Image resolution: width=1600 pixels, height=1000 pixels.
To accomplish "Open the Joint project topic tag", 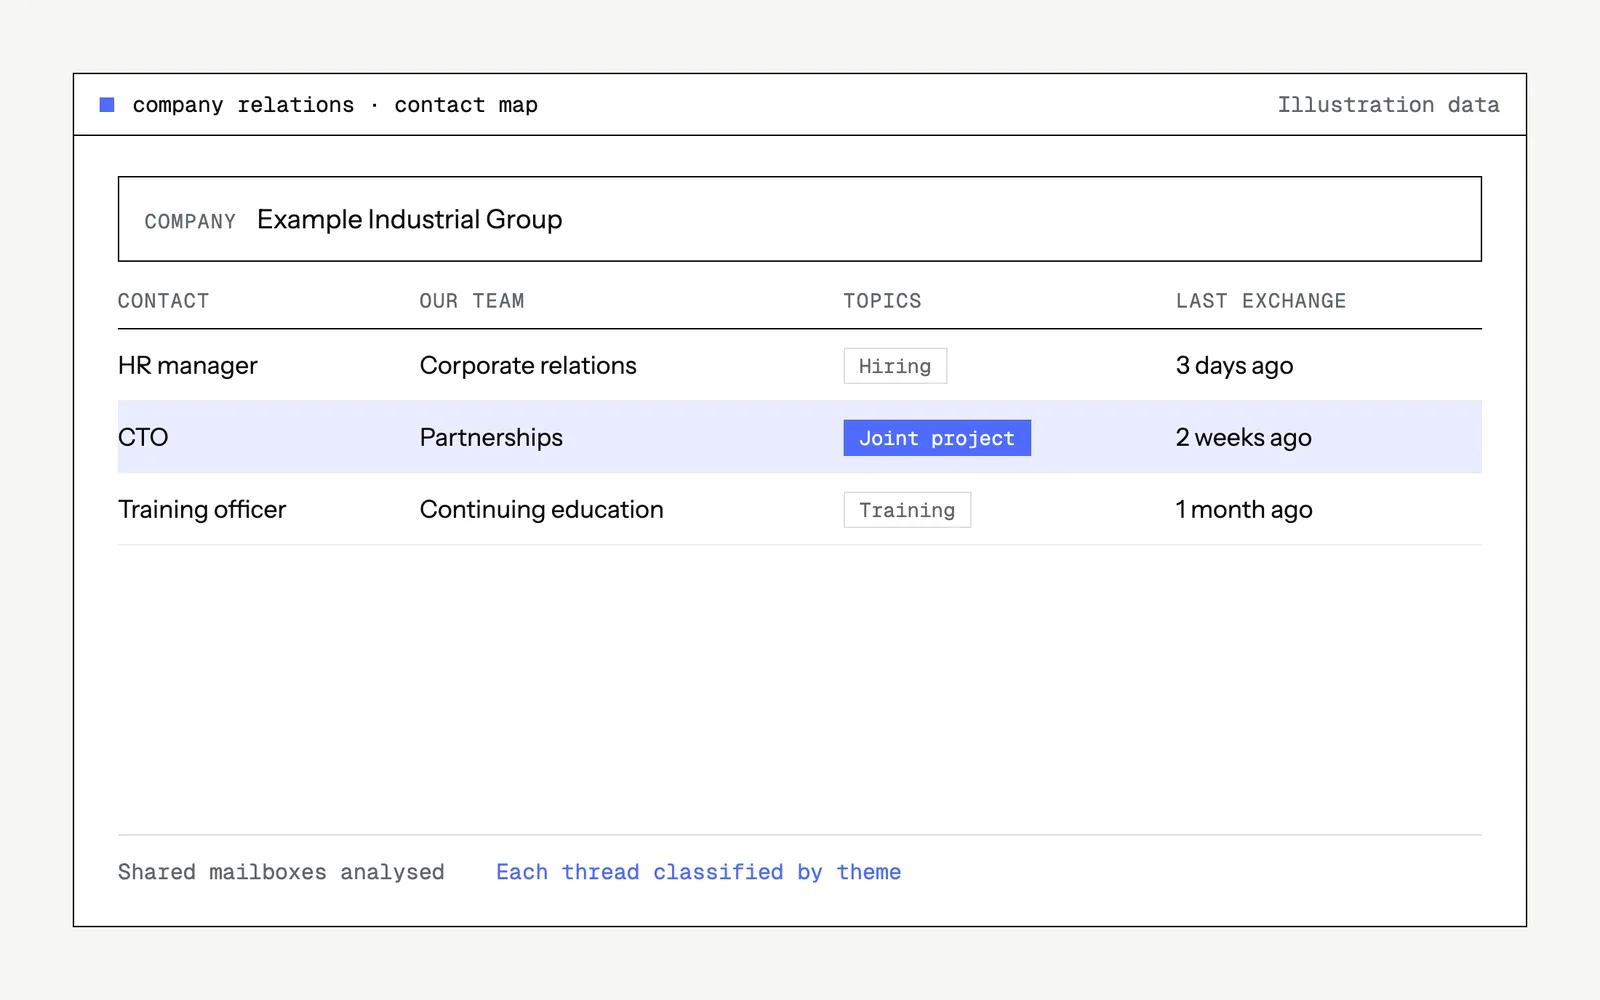I will point(937,438).
